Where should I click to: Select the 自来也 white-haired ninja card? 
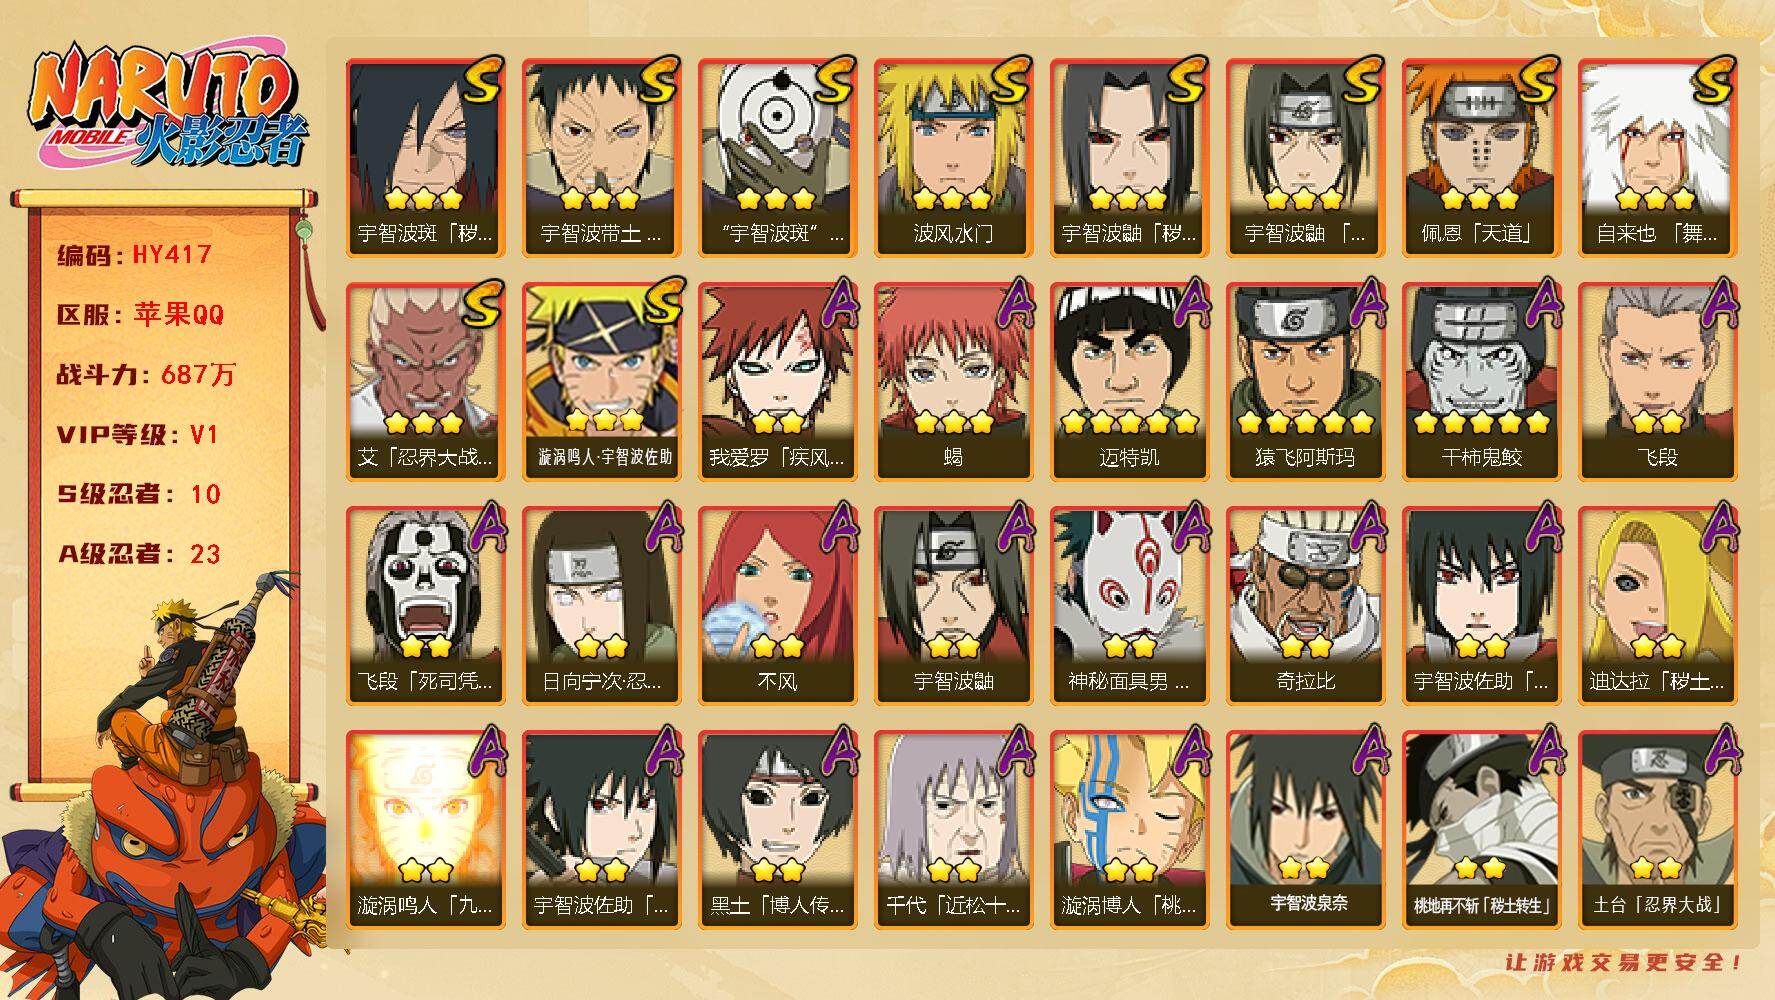click(1657, 157)
